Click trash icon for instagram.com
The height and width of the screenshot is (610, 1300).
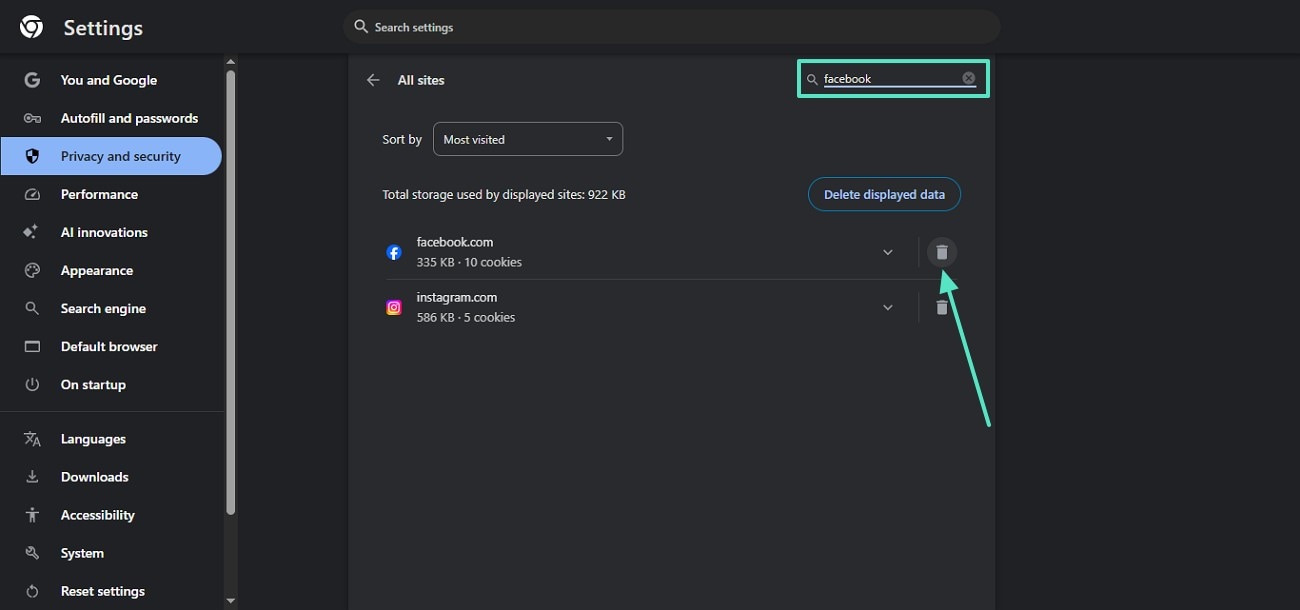[x=941, y=308]
